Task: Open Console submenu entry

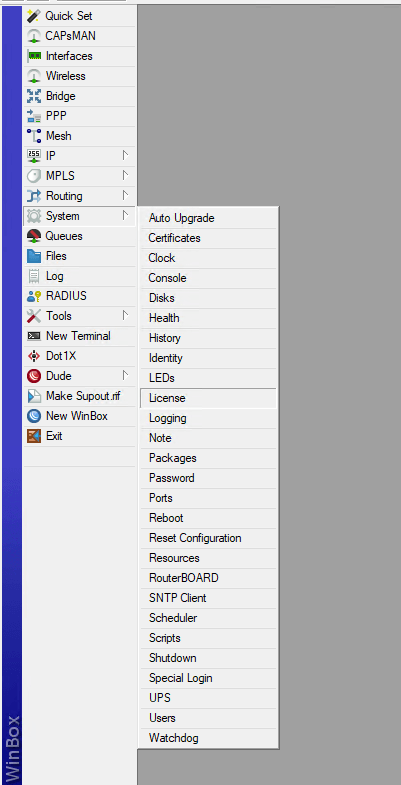Action: (x=208, y=278)
